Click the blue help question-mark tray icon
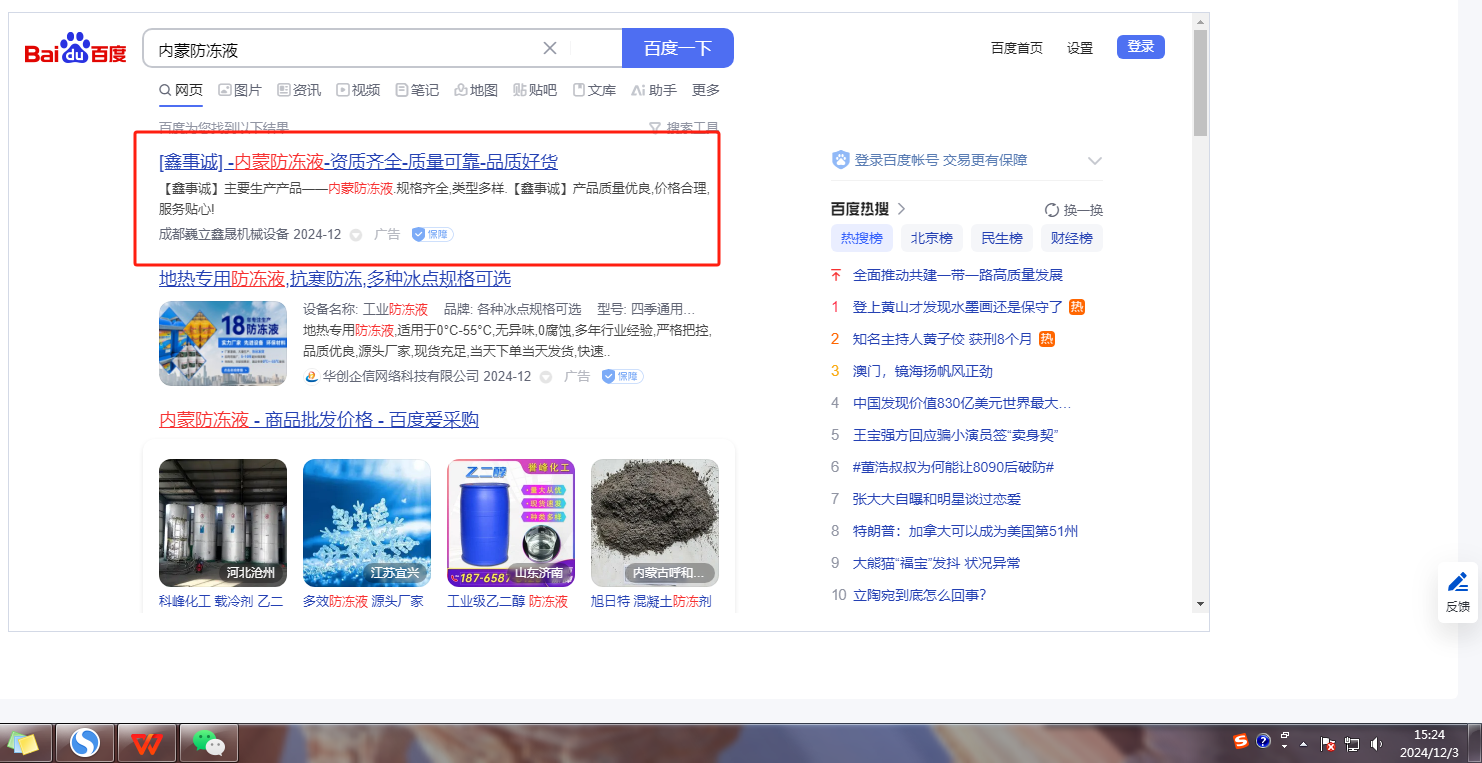 click(1263, 742)
